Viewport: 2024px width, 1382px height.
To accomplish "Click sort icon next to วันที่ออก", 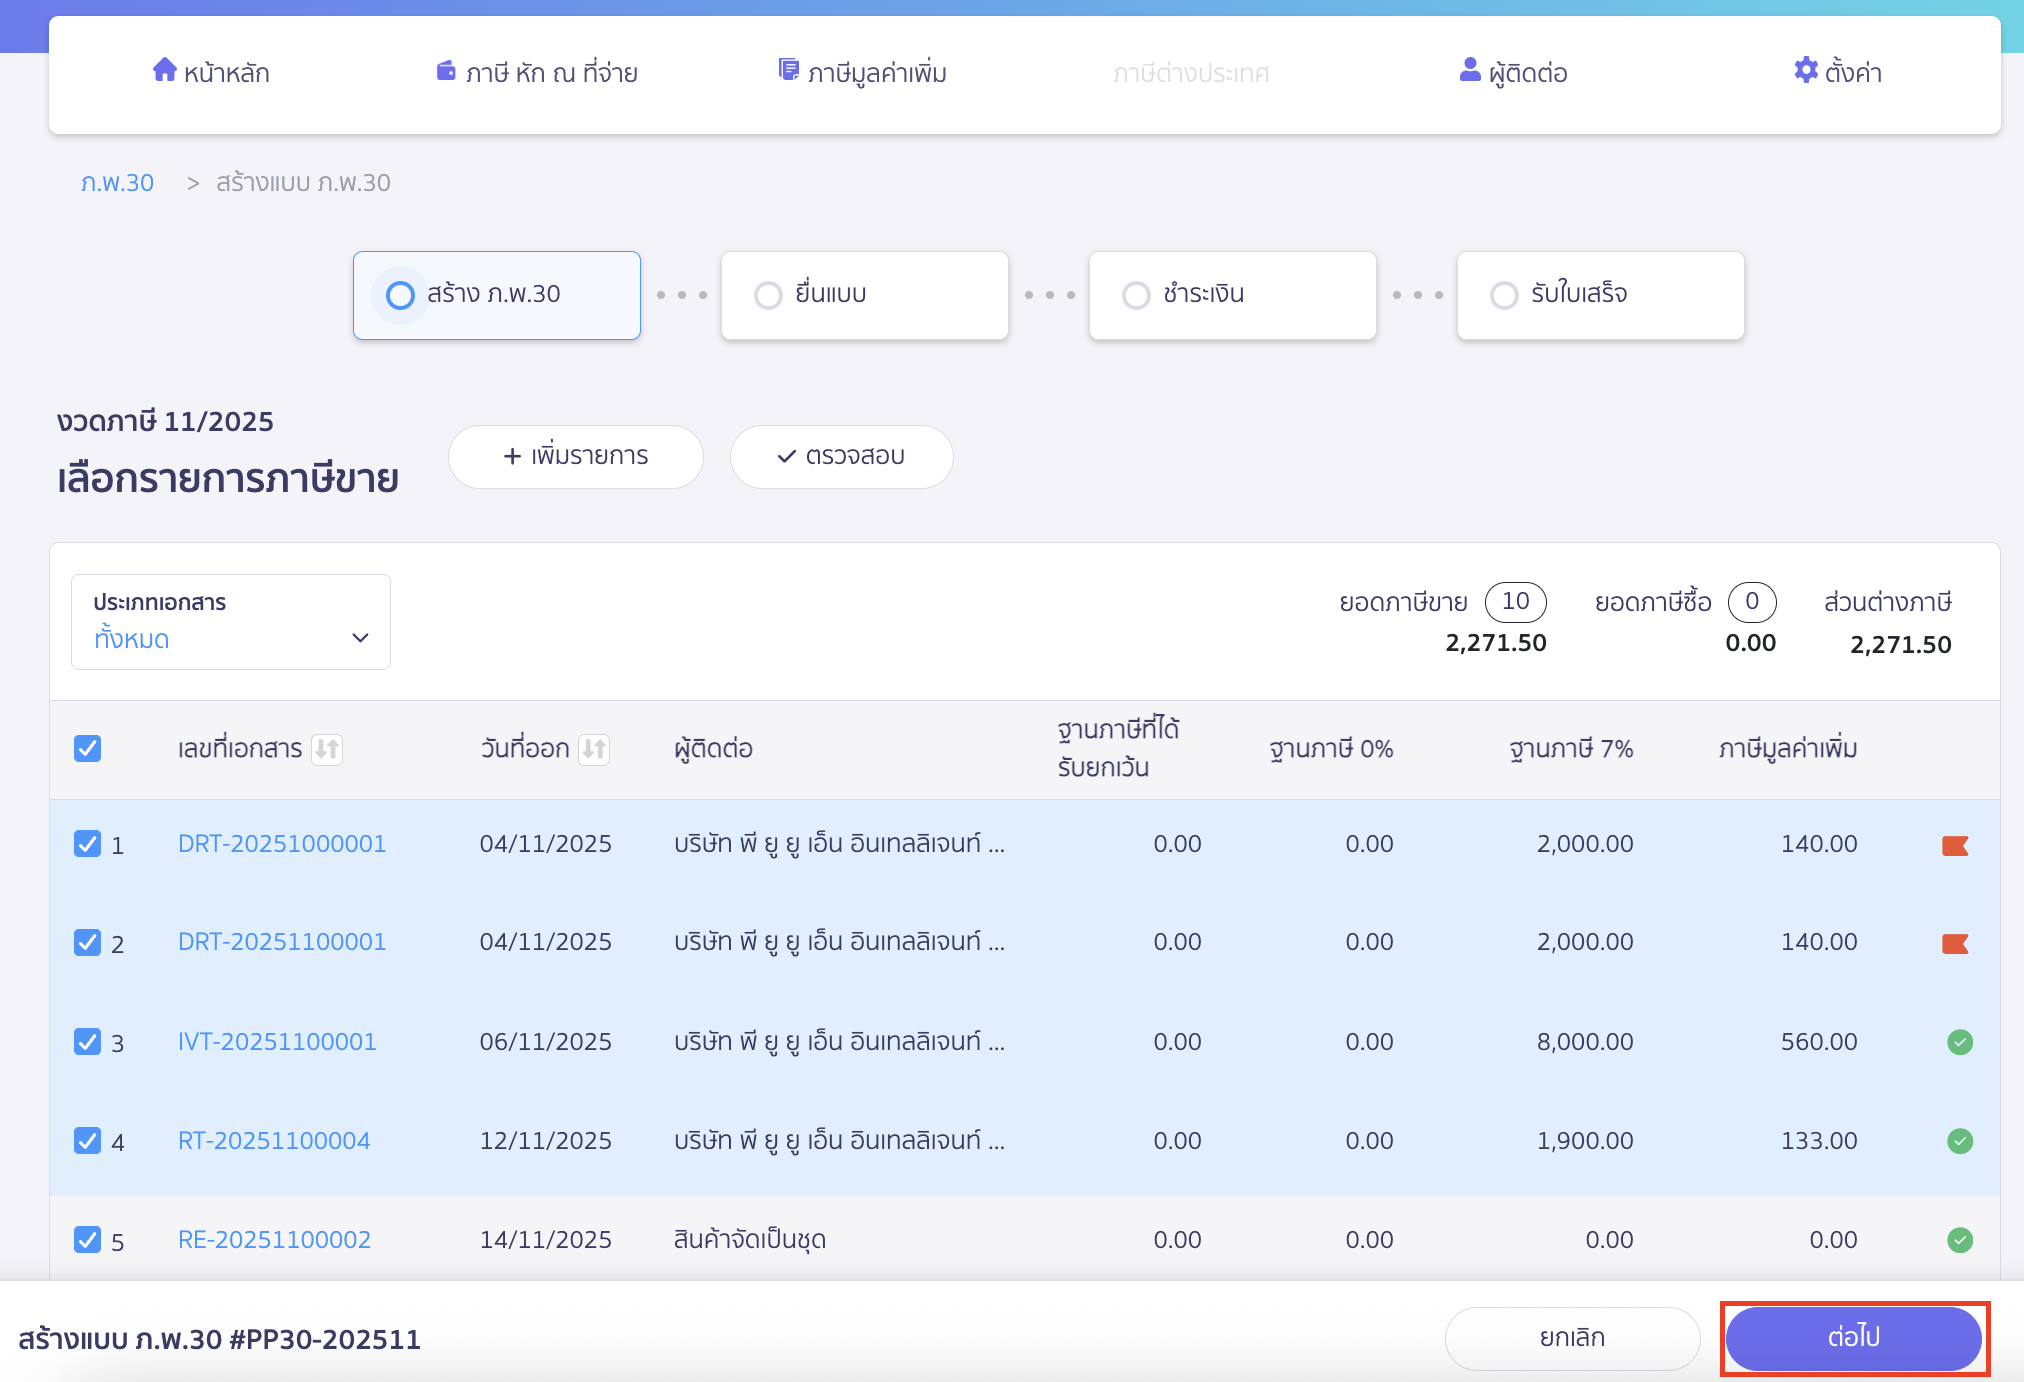I will coord(594,749).
